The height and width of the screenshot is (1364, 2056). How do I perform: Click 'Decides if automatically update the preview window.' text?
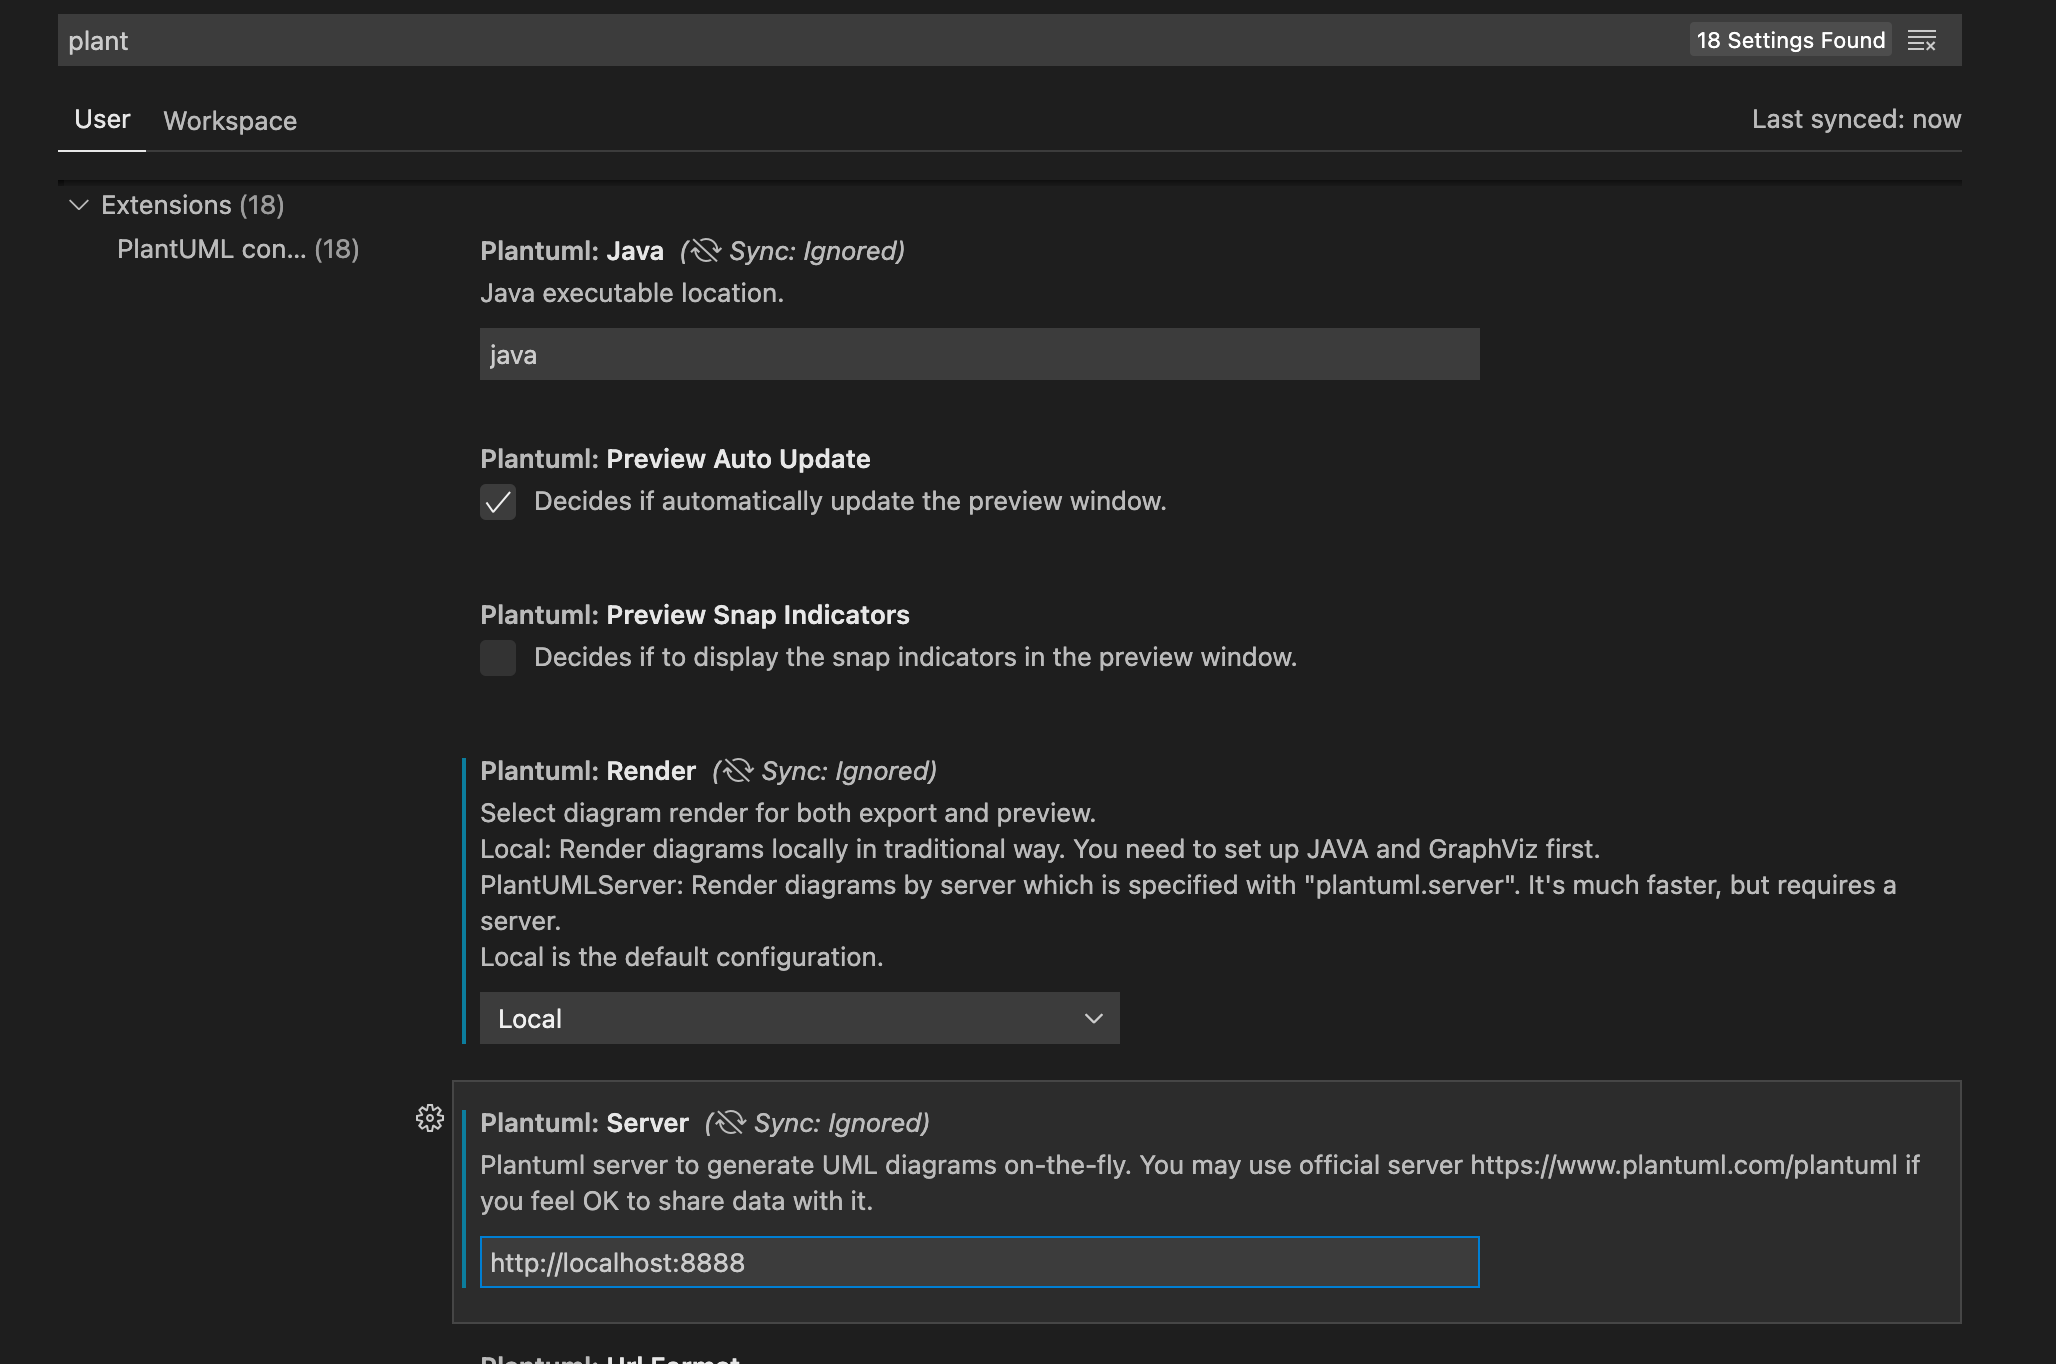pyautogui.click(x=850, y=501)
